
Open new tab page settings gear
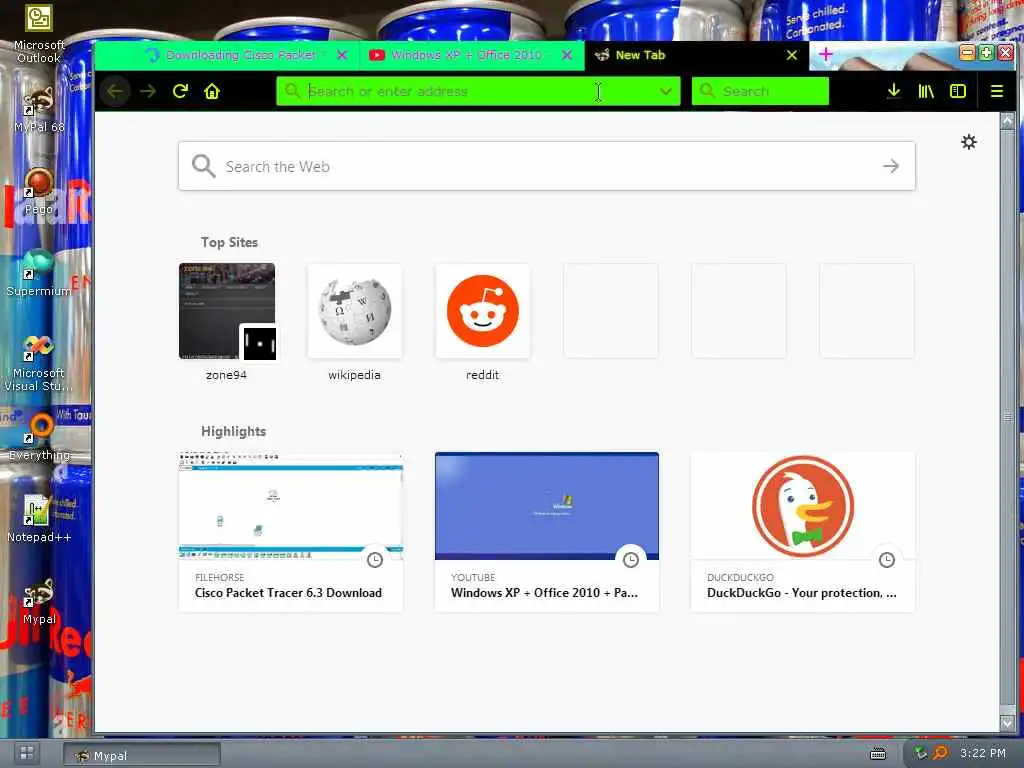(x=968, y=142)
